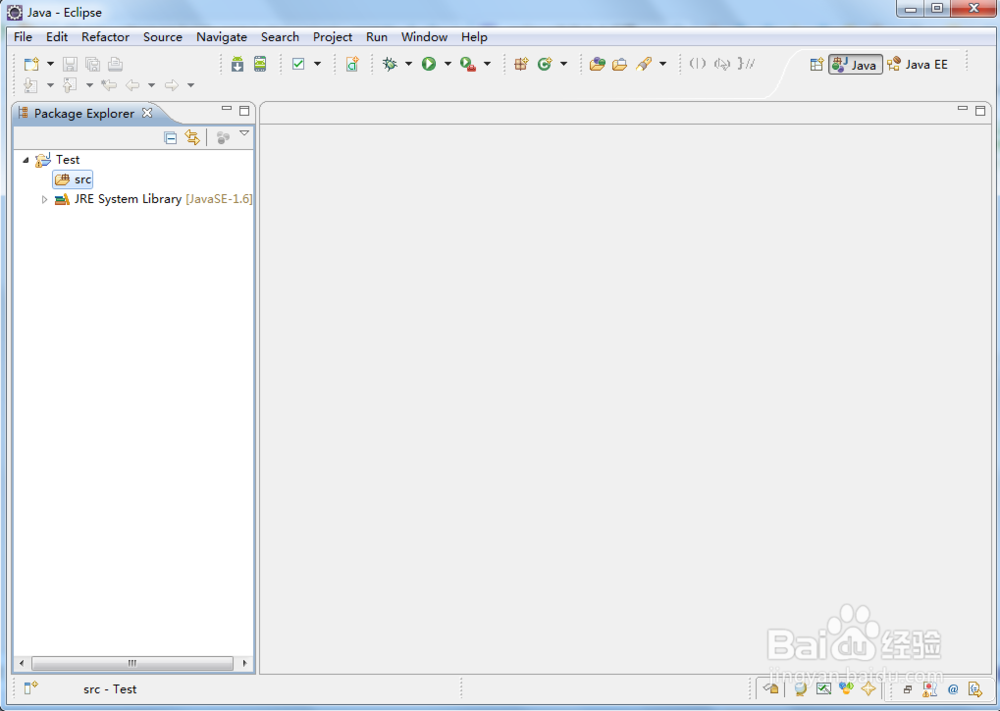The image size is (1000, 711).
Task: Click the Forward navigation arrow
Action: (172, 85)
